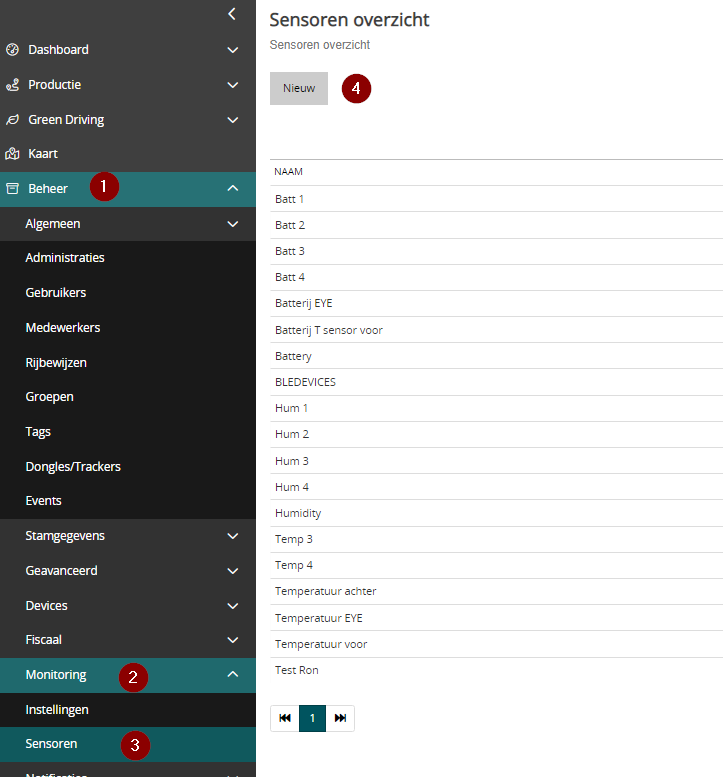Open sensor row Temperatuur EYE
Viewport: 723px width, 777px height.
point(497,618)
